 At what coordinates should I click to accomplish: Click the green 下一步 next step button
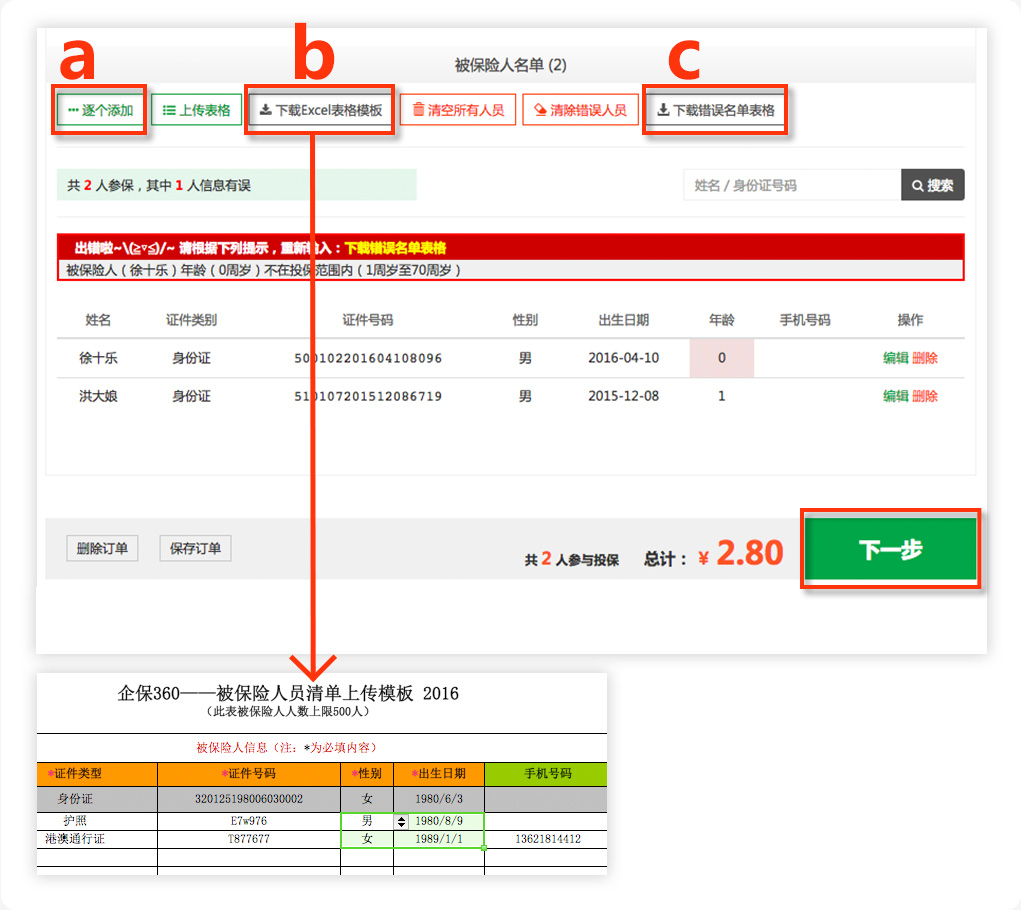(890, 549)
